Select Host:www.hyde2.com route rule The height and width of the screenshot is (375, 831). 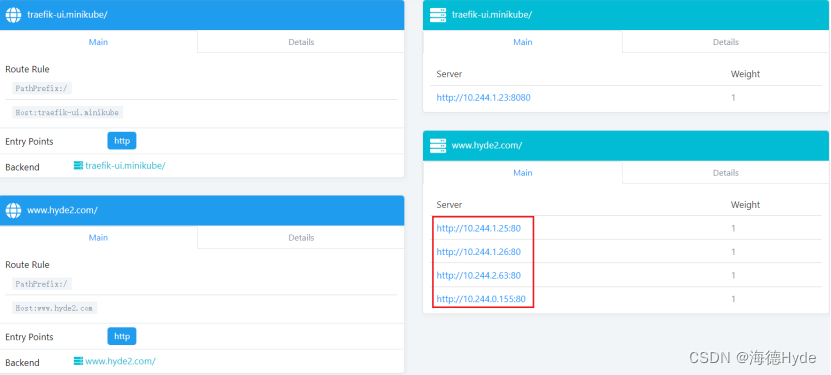click(55, 308)
